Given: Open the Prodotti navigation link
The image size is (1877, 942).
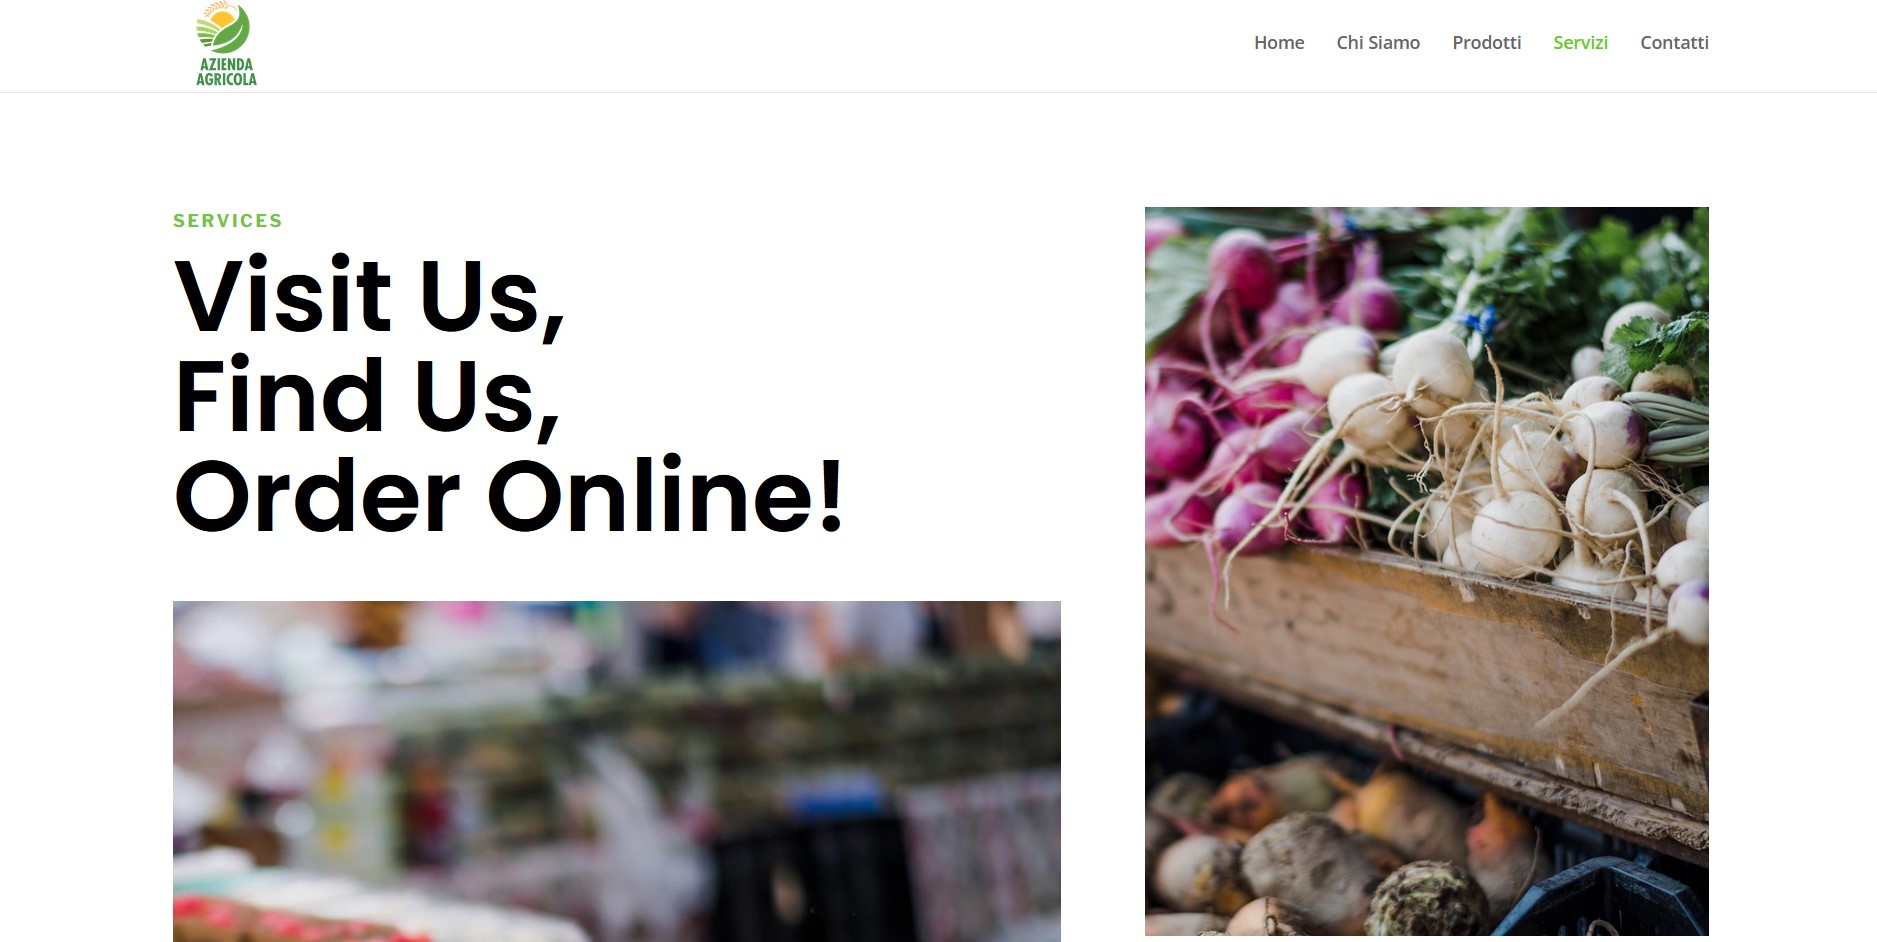Looking at the screenshot, I should click(x=1486, y=43).
